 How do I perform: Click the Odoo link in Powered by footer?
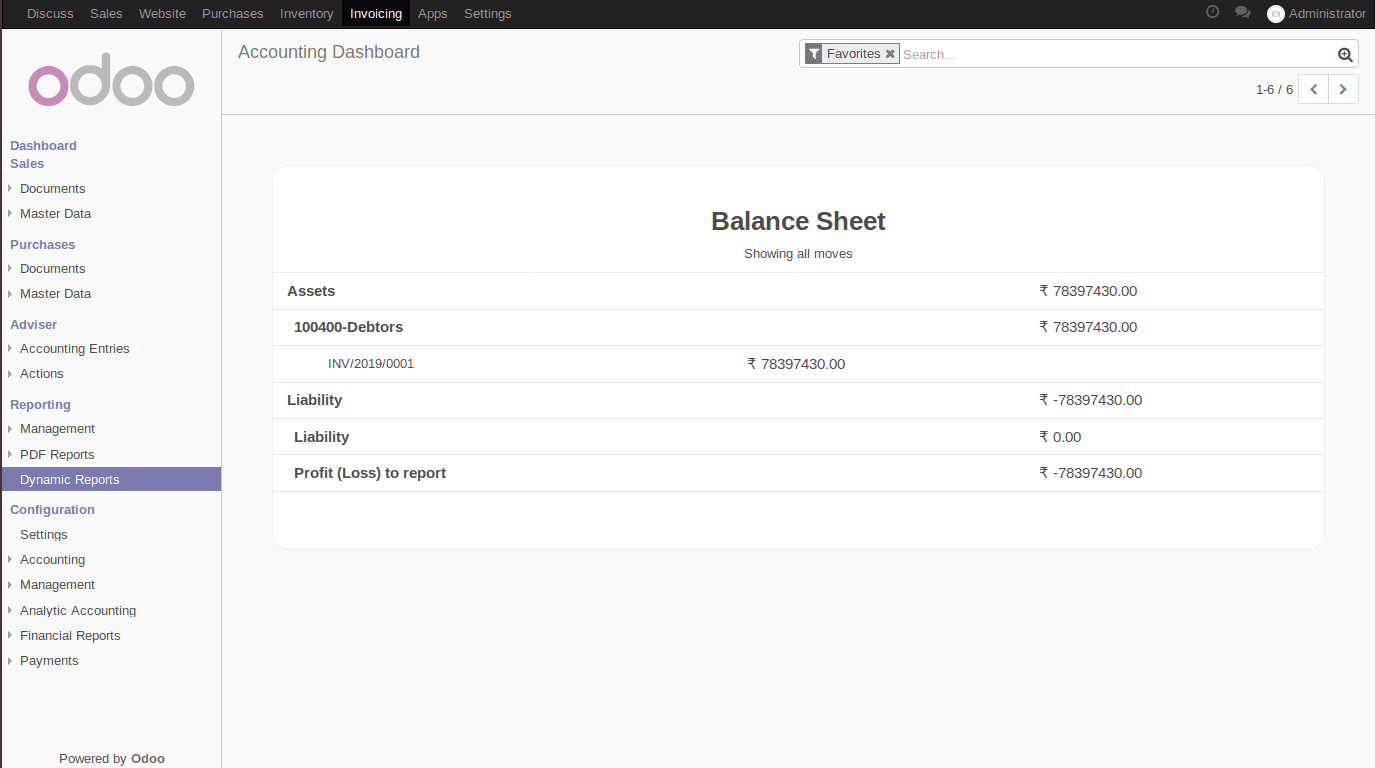coord(147,759)
